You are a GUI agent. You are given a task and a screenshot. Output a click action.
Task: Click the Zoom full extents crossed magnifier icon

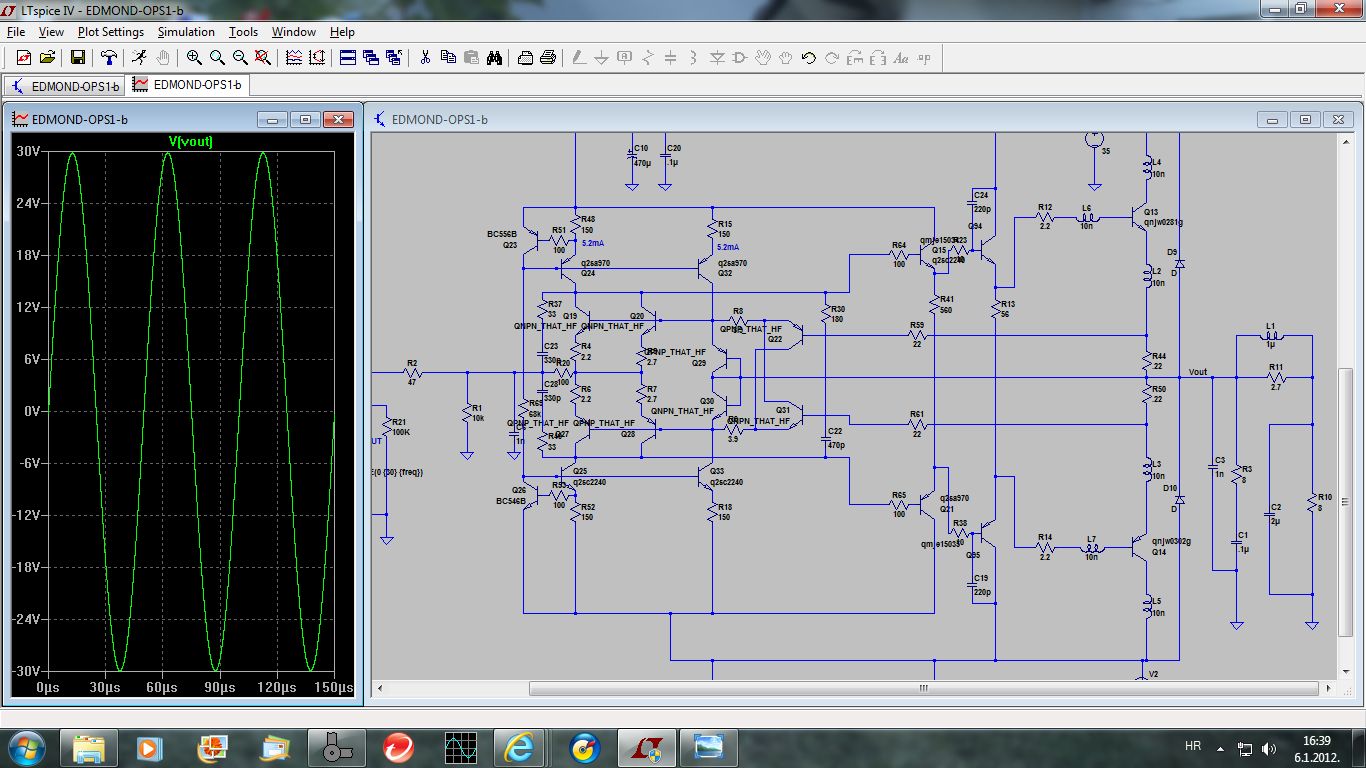(x=263, y=58)
